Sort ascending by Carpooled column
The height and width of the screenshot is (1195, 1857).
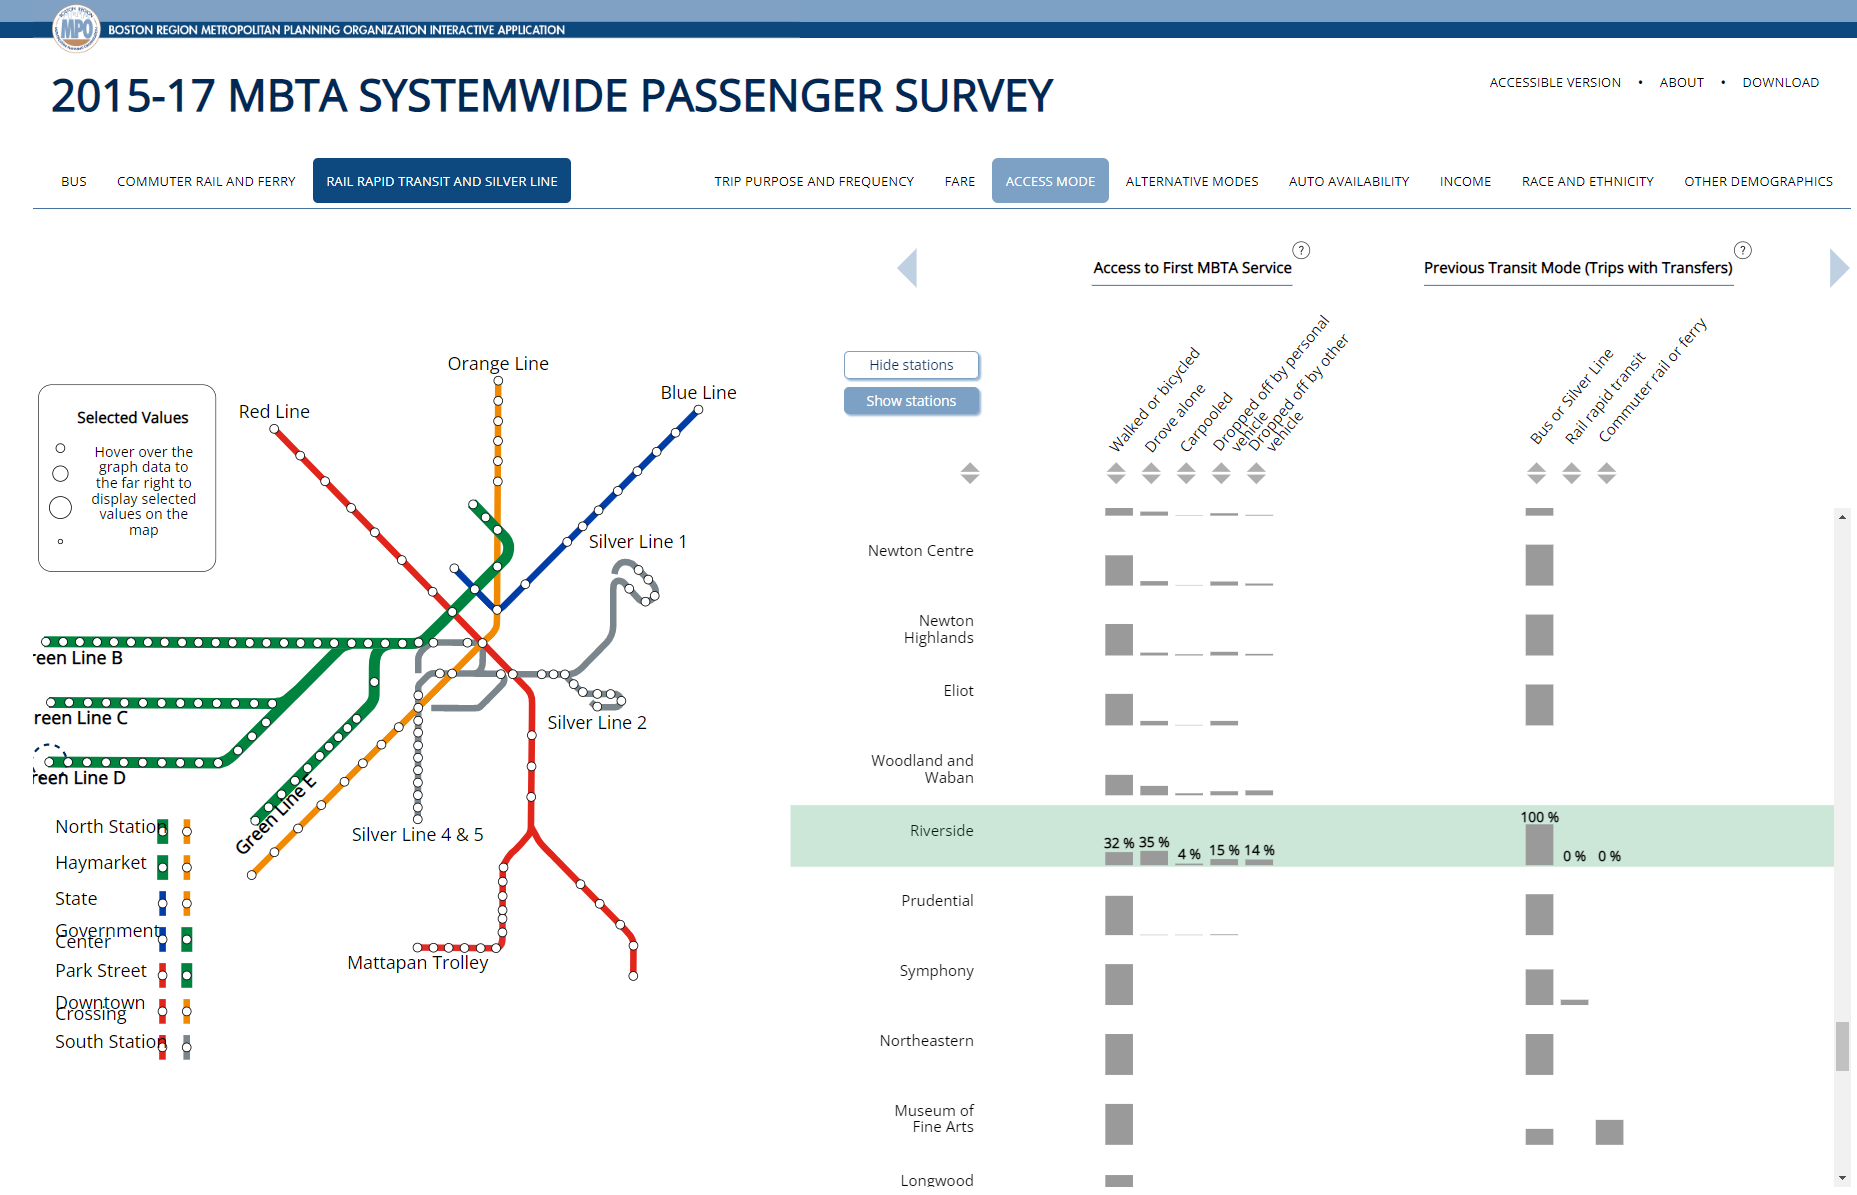click(1187, 467)
